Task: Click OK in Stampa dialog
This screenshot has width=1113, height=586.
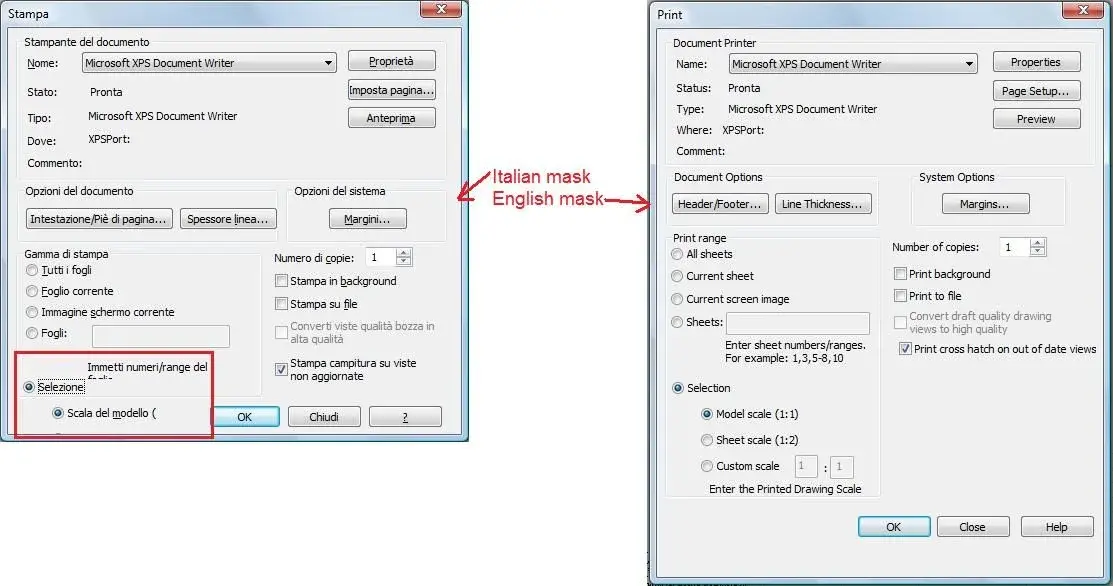Action: [245, 416]
